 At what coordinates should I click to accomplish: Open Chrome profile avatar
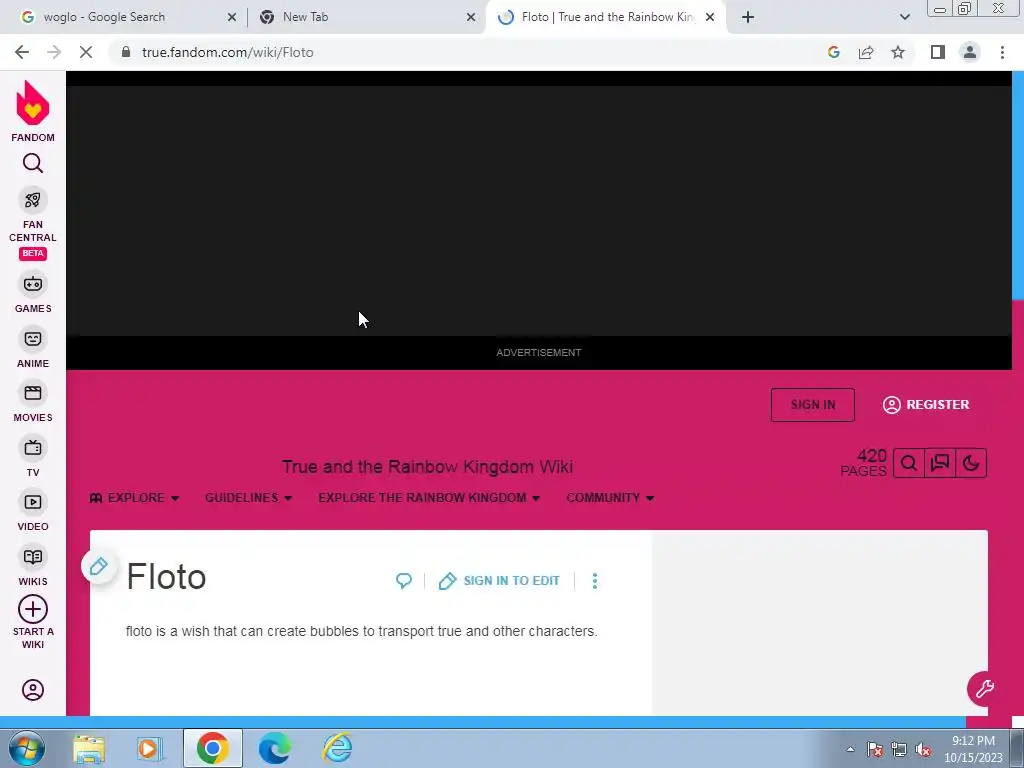point(970,52)
